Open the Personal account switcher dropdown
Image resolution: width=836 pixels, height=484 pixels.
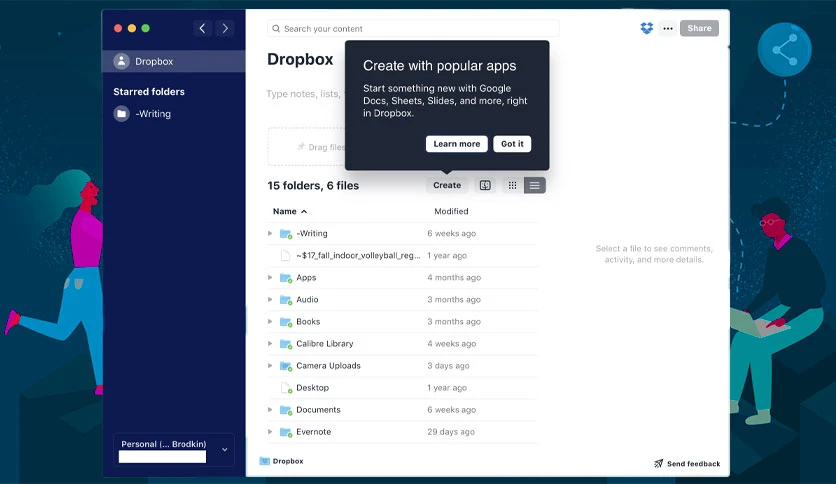click(174, 450)
